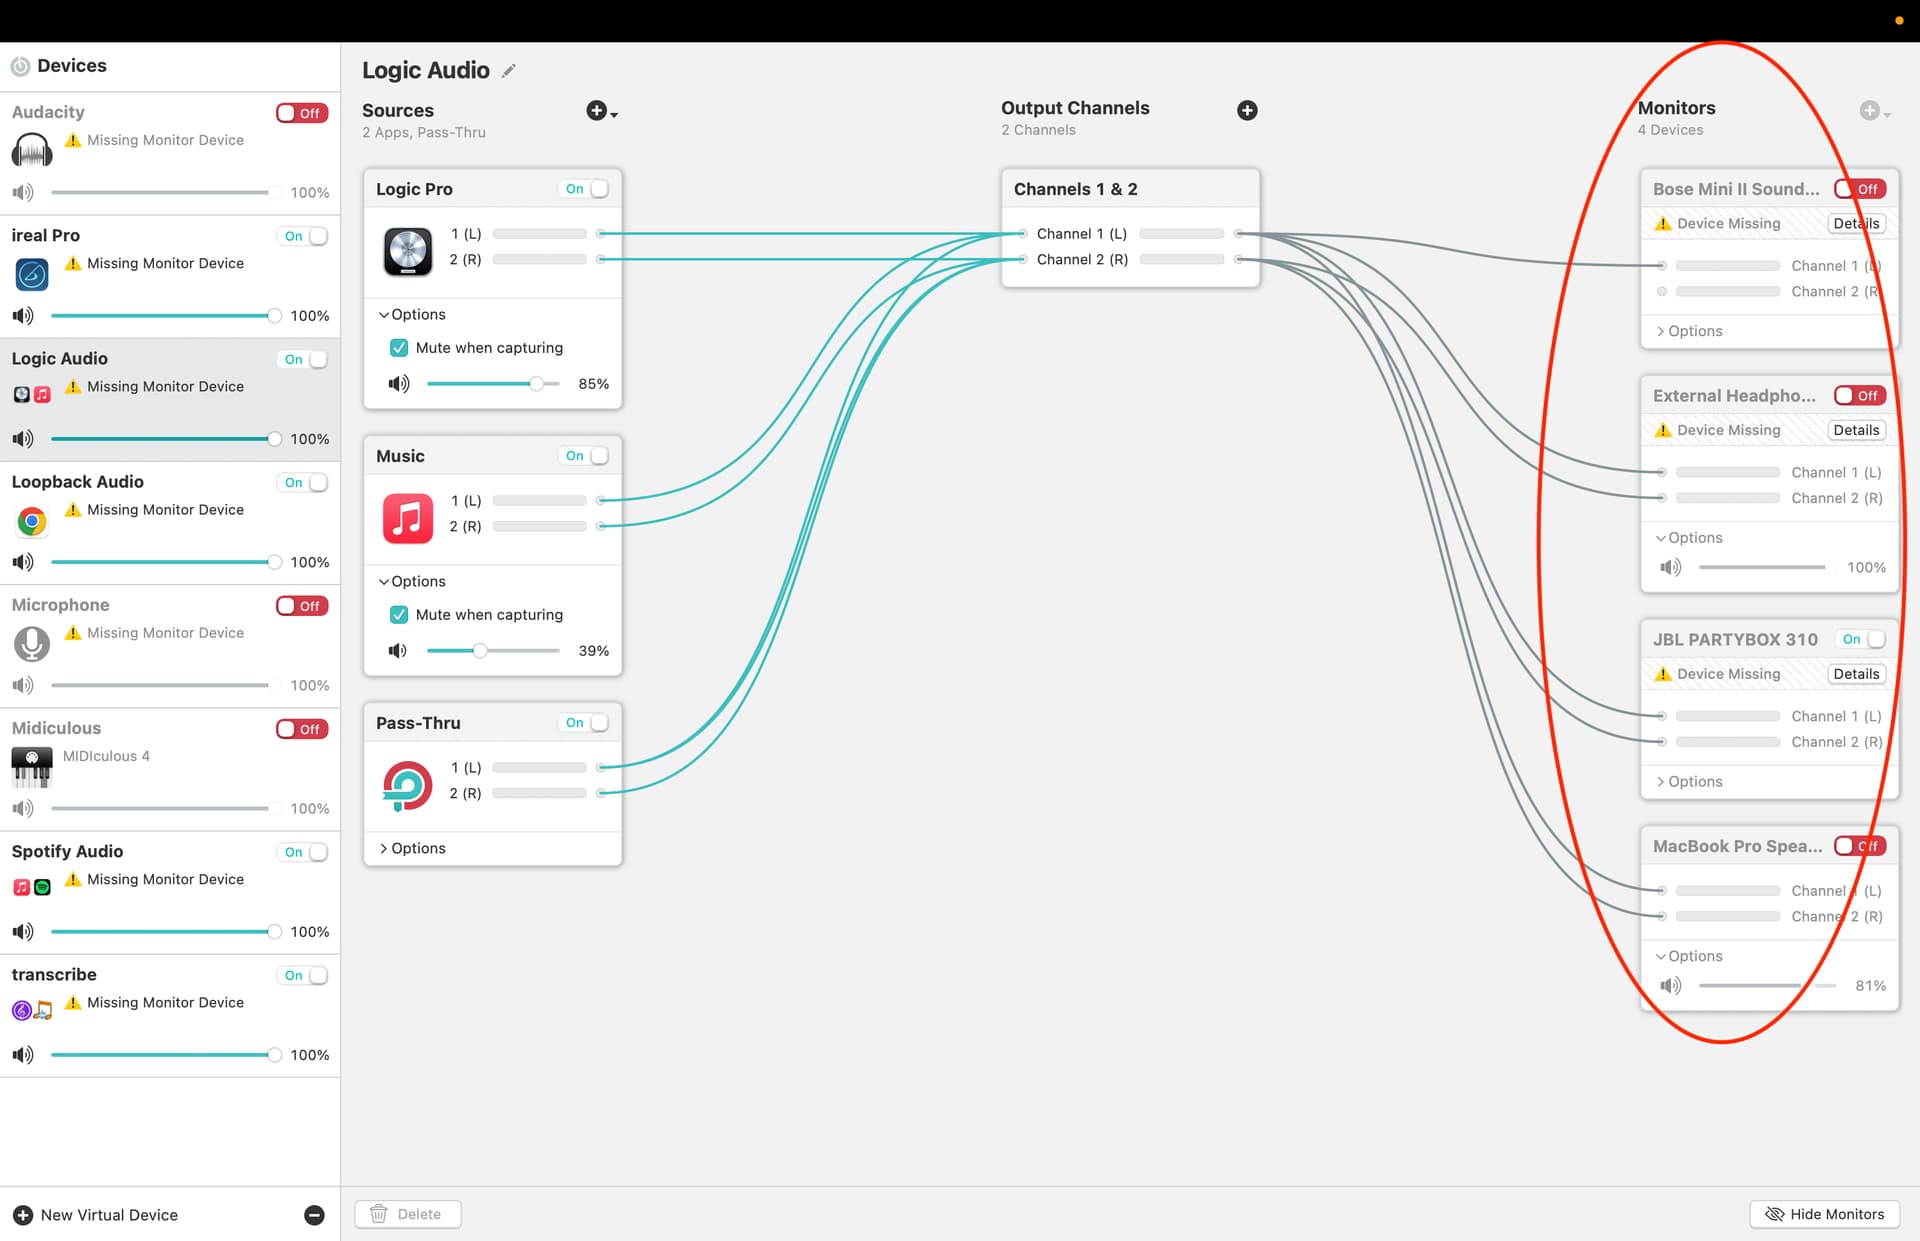Screen dimensions: 1920x1241
Task: Click the Hide Monitors button
Action: point(1825,1214)
